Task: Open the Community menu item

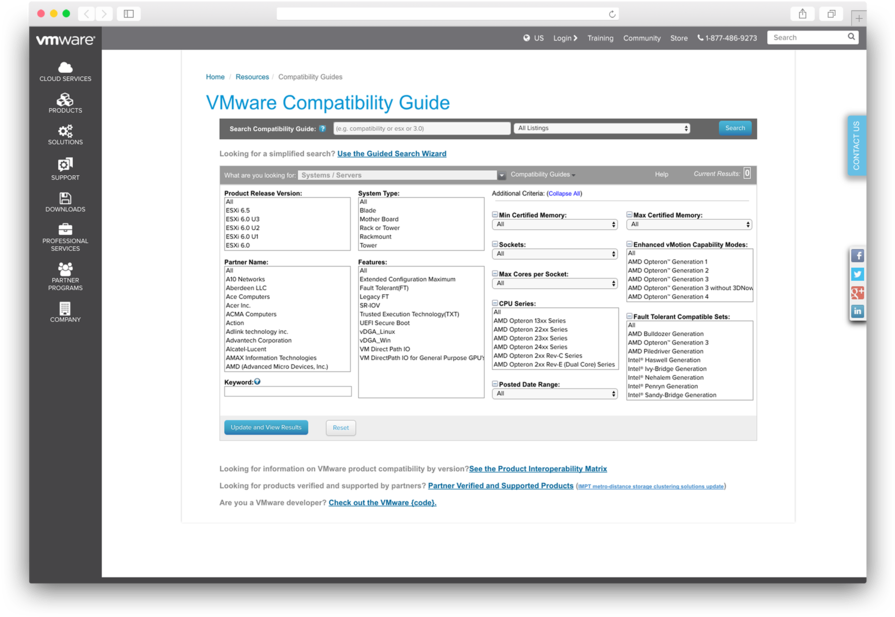Action: click(x=642, y=38)
